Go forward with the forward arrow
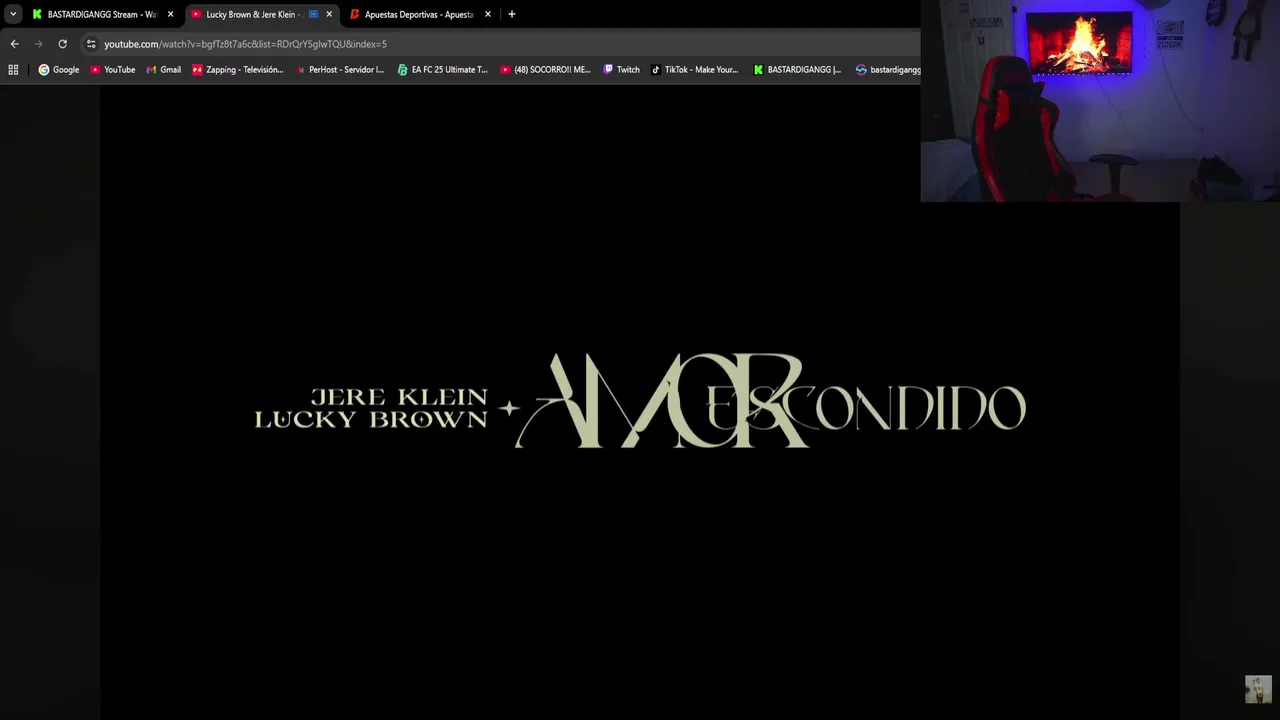 (38, 44)
